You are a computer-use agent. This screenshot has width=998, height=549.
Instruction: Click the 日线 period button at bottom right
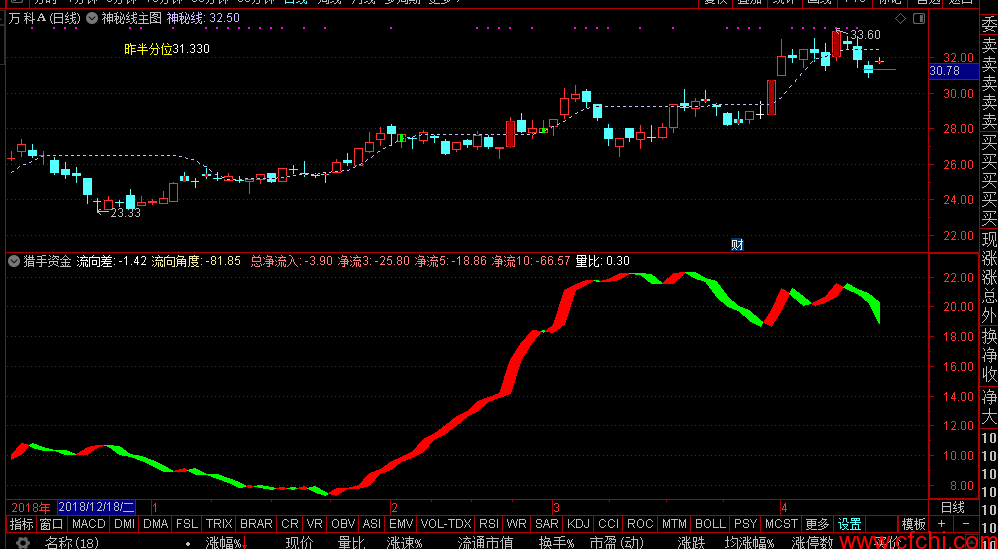coord(952,508)
